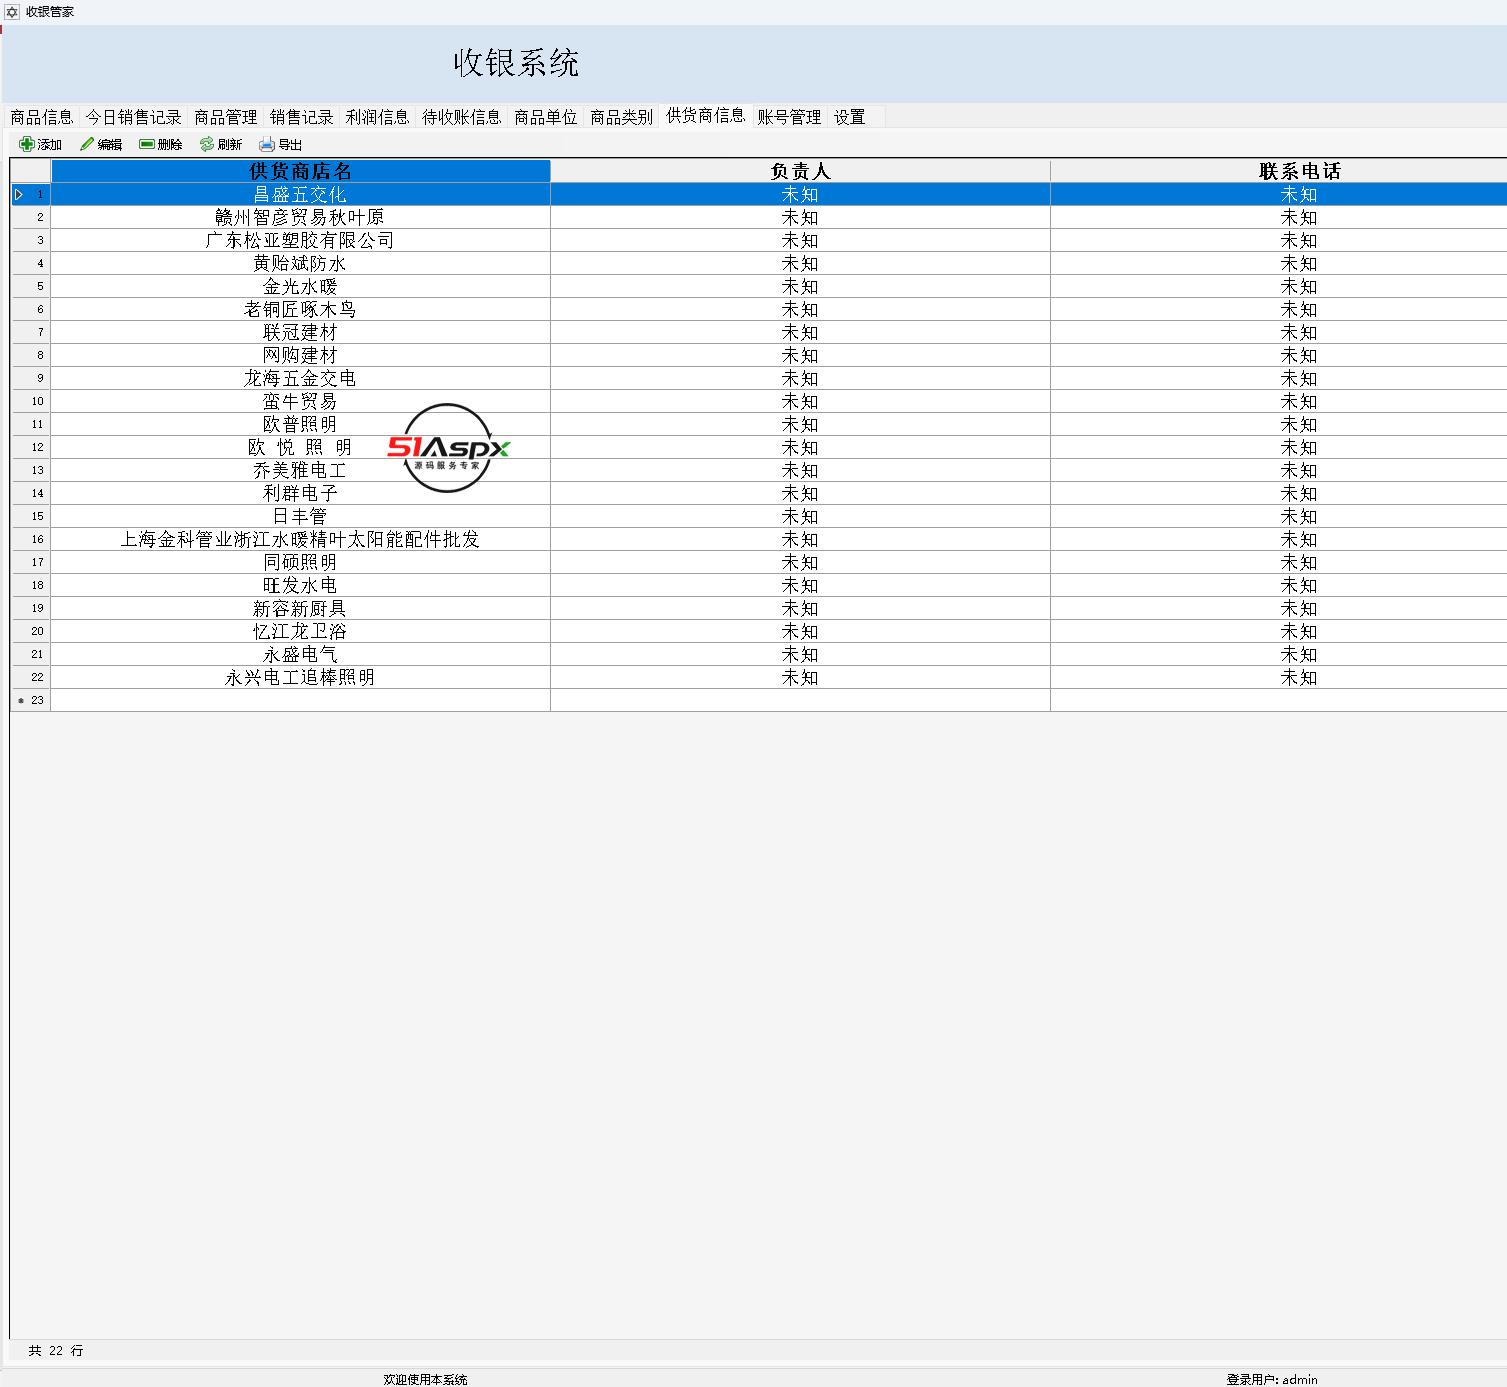Click supplier 广东松亚塑胶有限公司
This screenshot has width=1507, height=1387.
point(300,240)
